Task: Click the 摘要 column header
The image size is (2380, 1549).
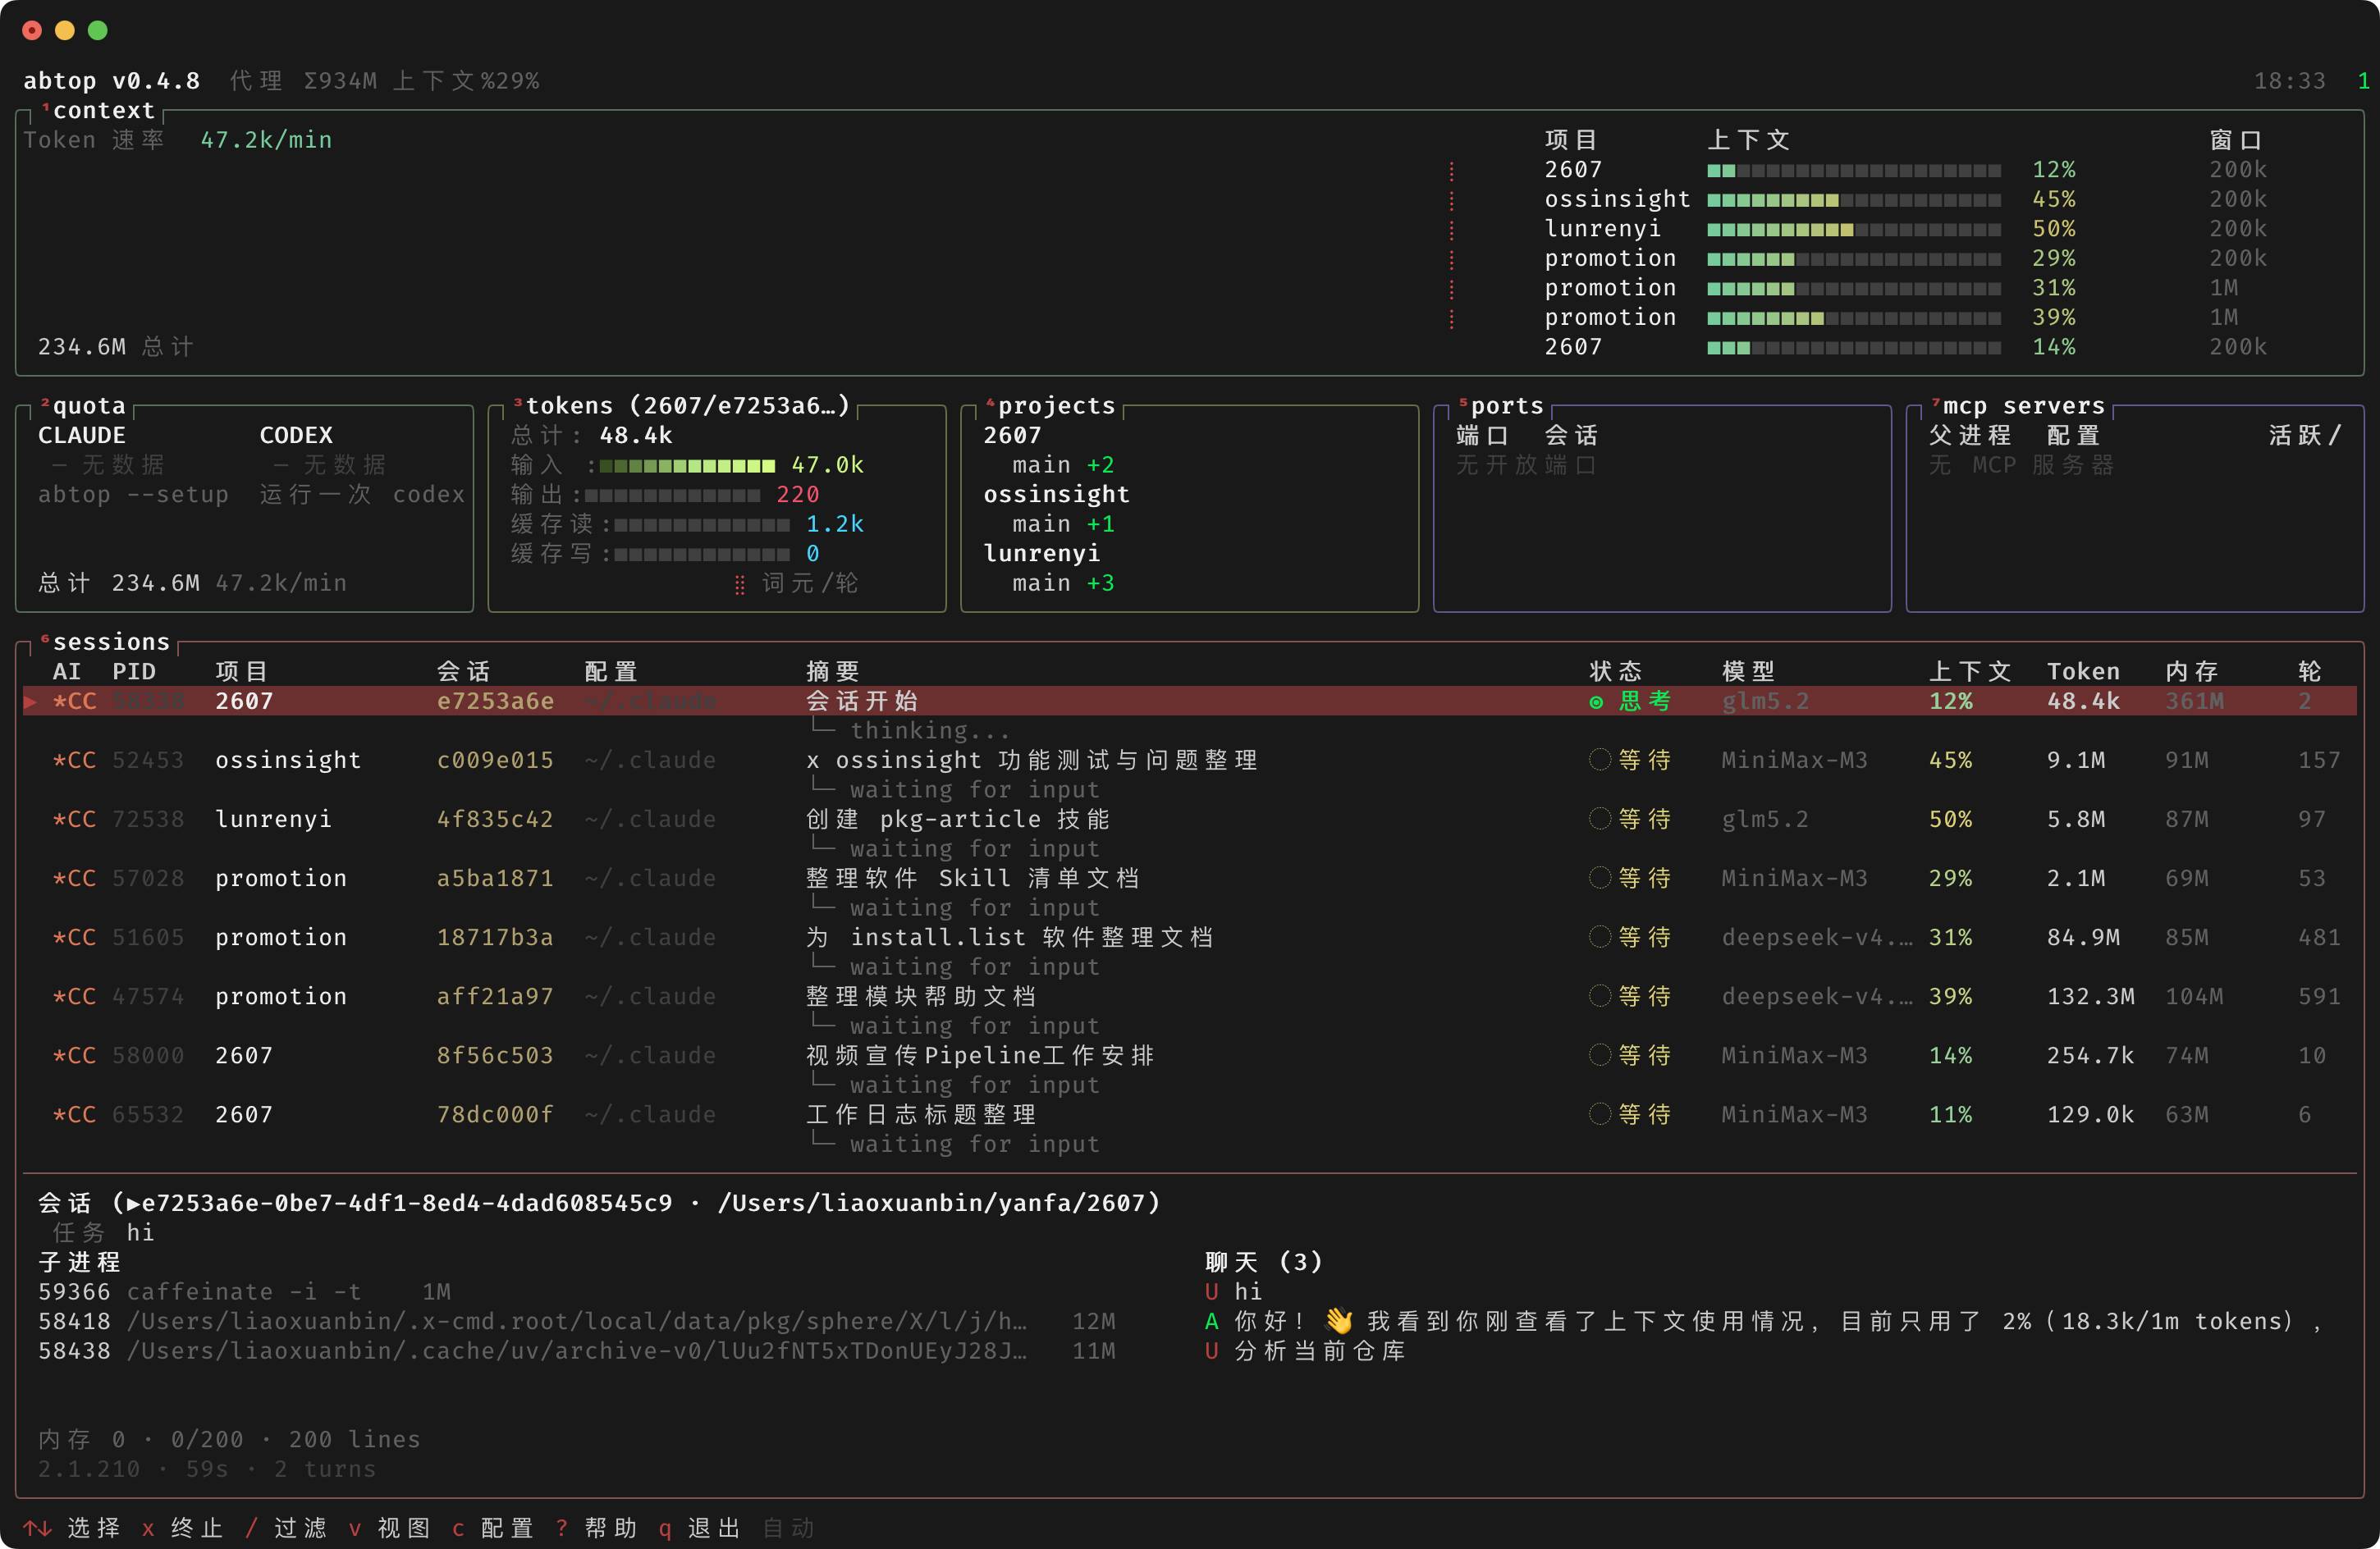Action: [x=833, y=671]
